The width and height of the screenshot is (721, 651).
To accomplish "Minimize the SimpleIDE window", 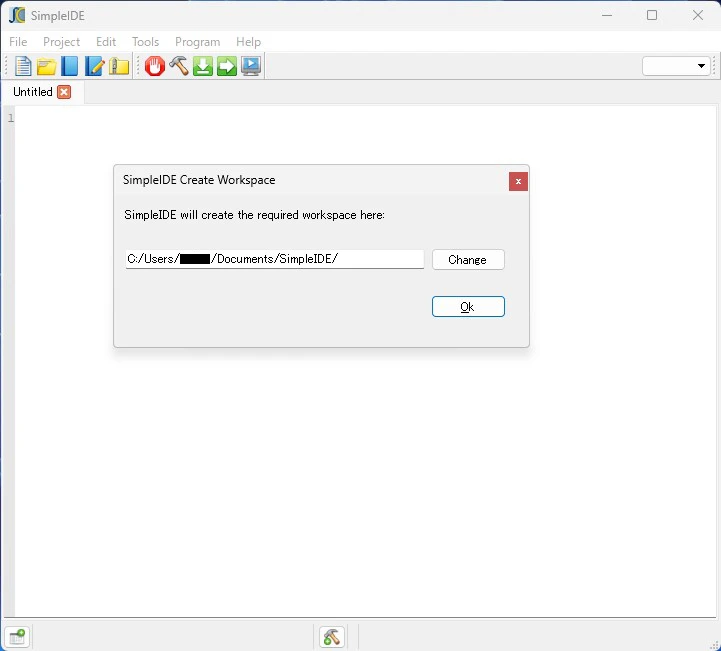I will 607,15.
